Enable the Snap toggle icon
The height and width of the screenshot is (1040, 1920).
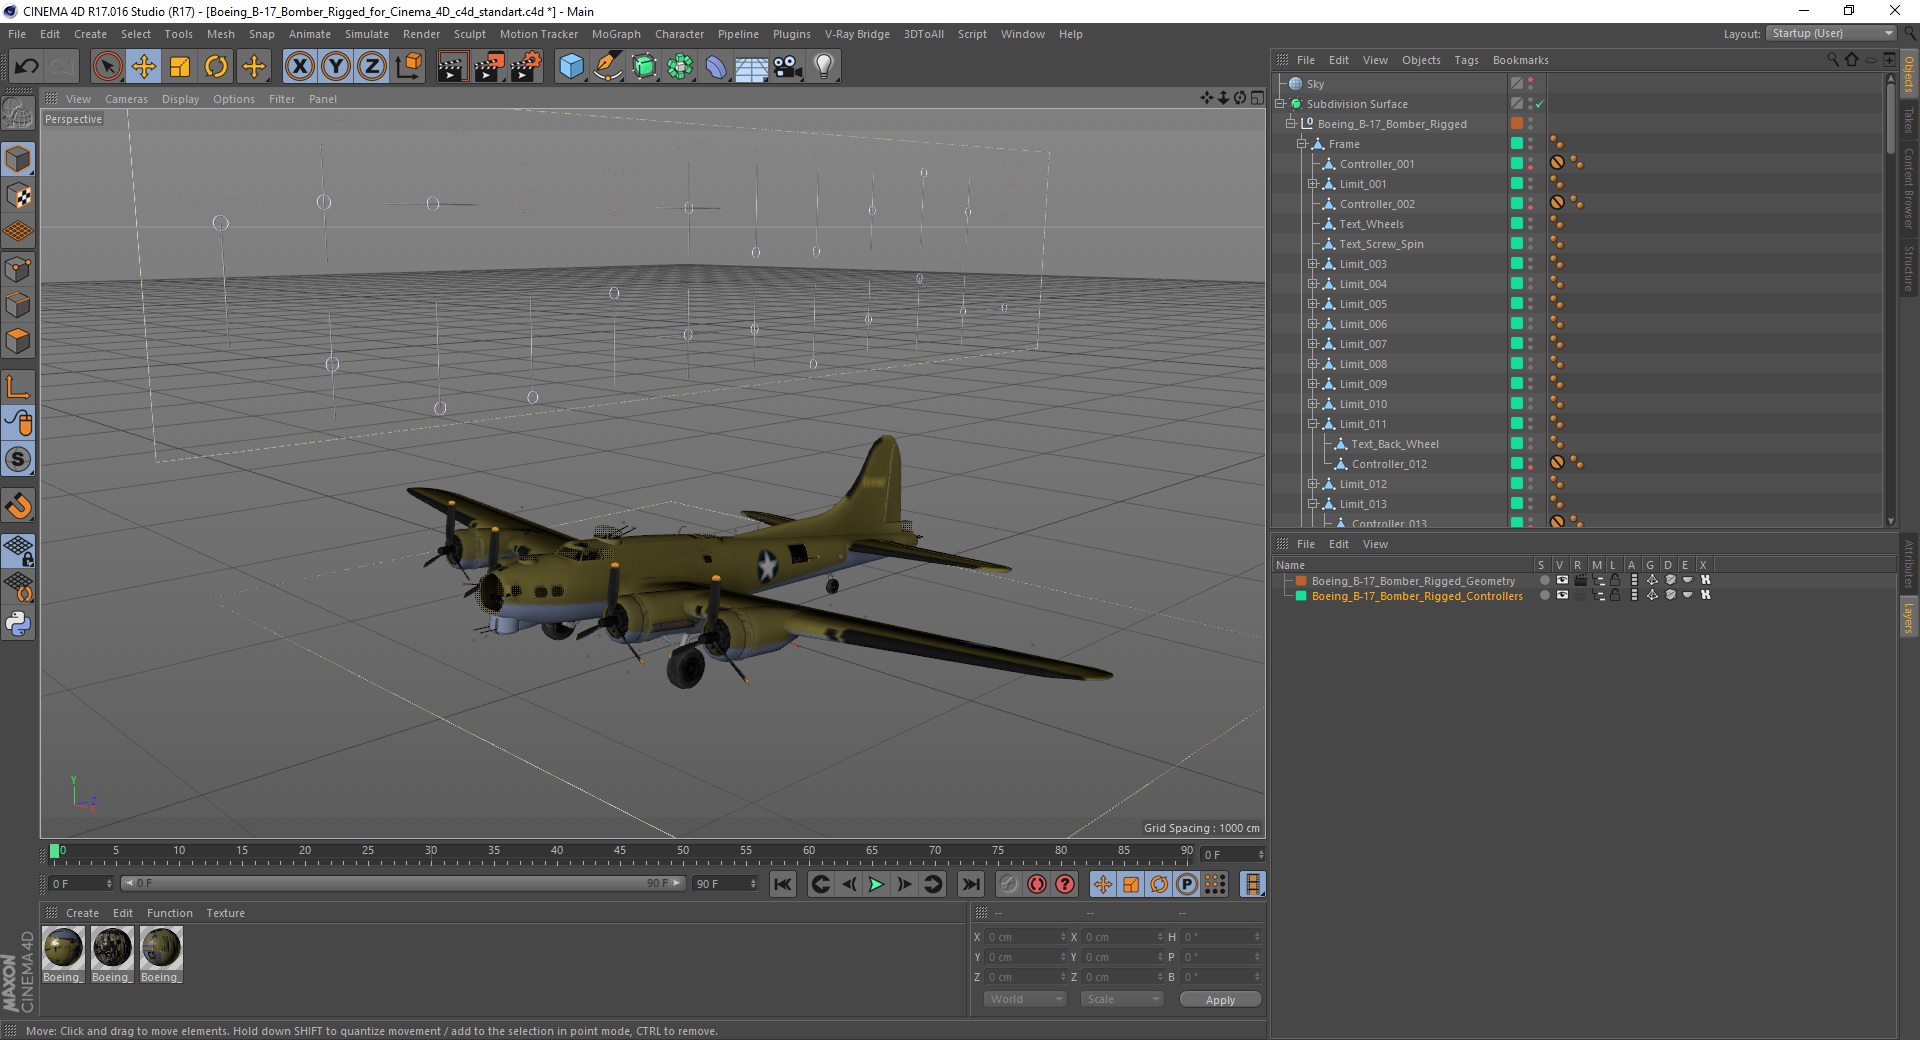pyautogui.click(x=18, y=506)
